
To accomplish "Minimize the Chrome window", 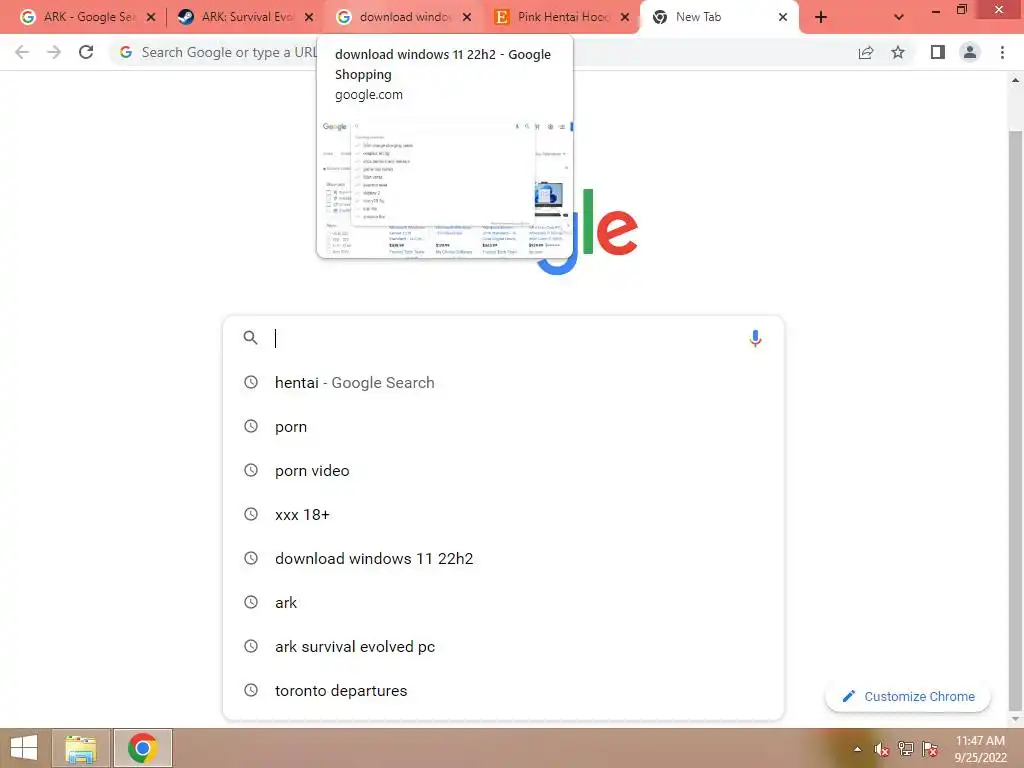I will tap(935, 10).
